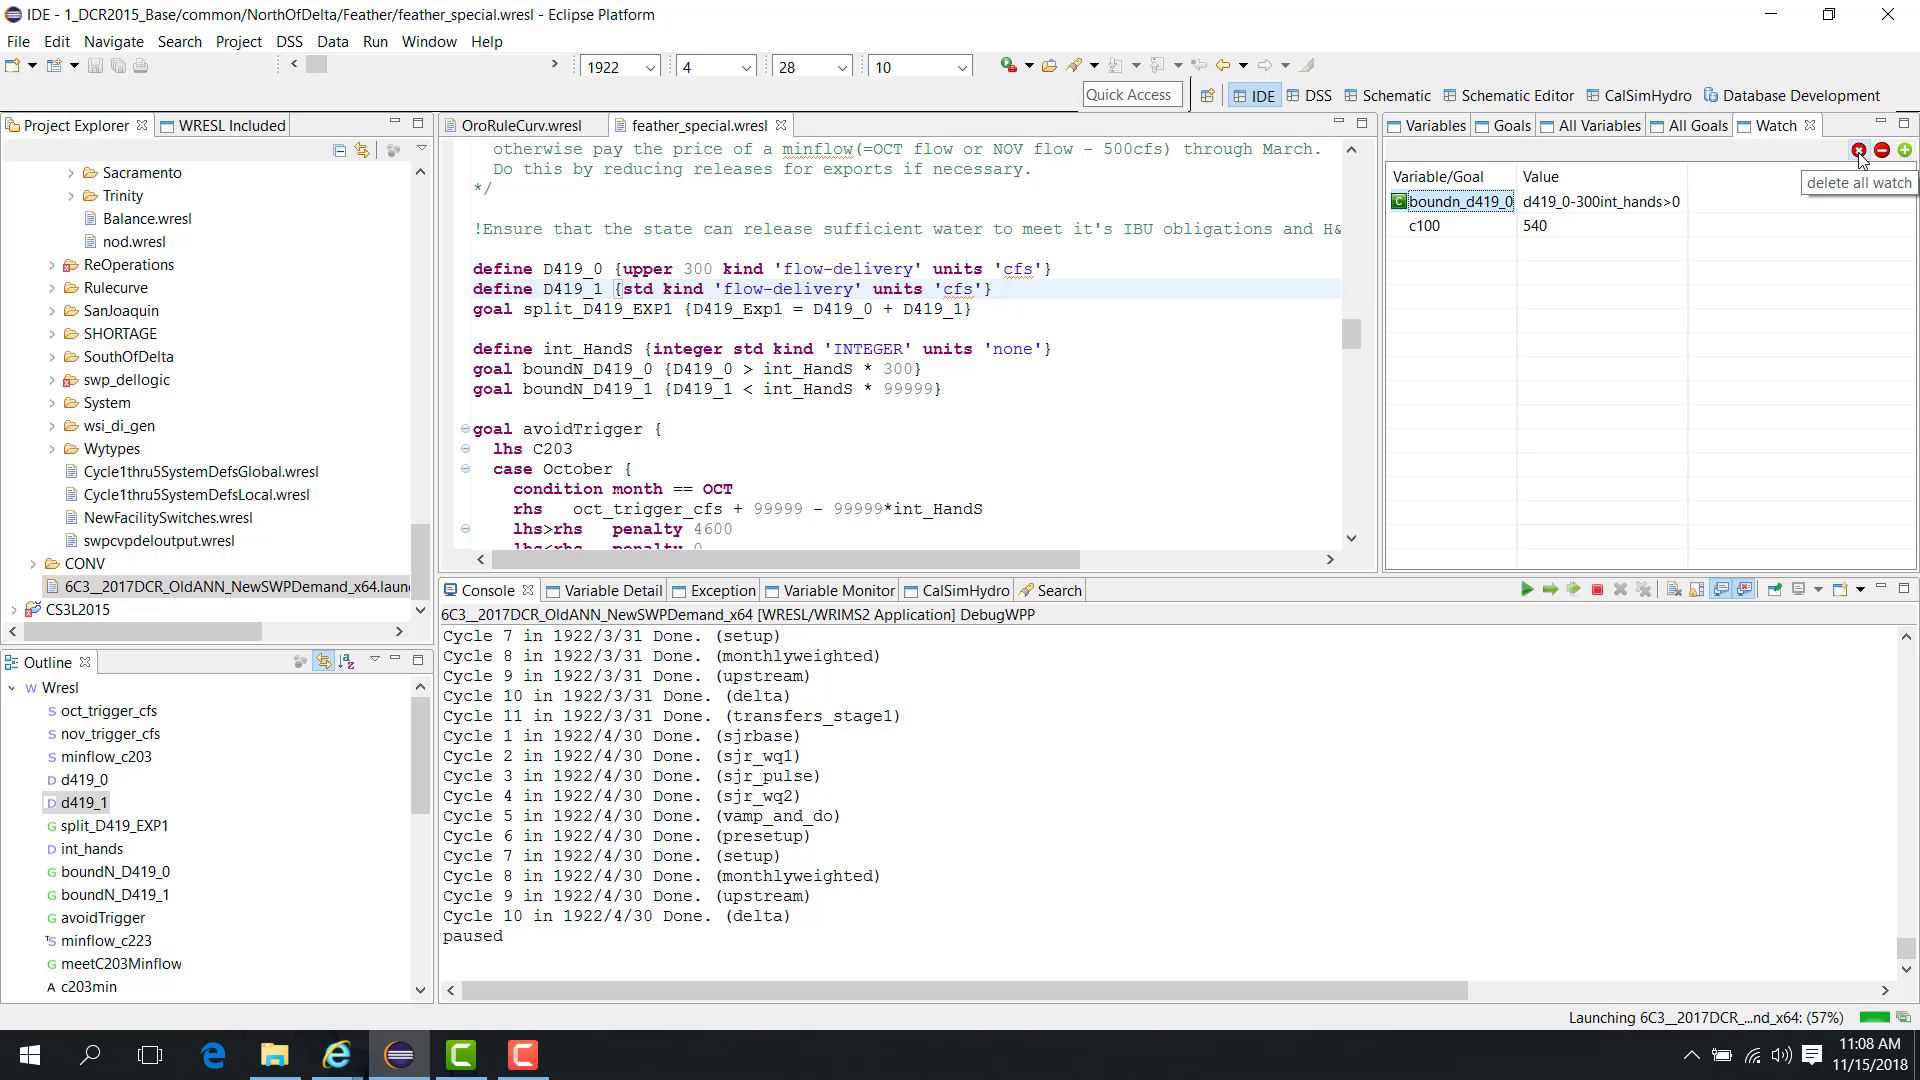Click the Project Explorer horizontal scrollbar thumb
This screenshot has height=1080, width=1920.
point(143,631)
